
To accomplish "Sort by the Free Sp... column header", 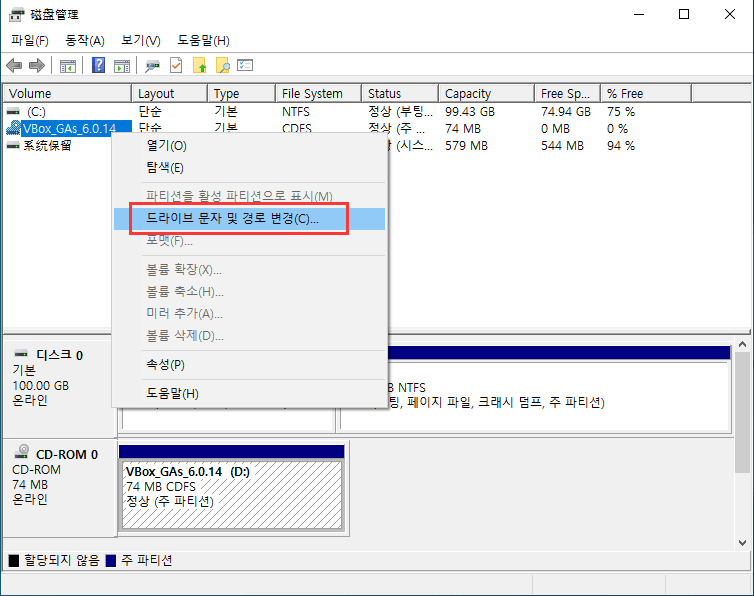I will [x=567, y=93].
